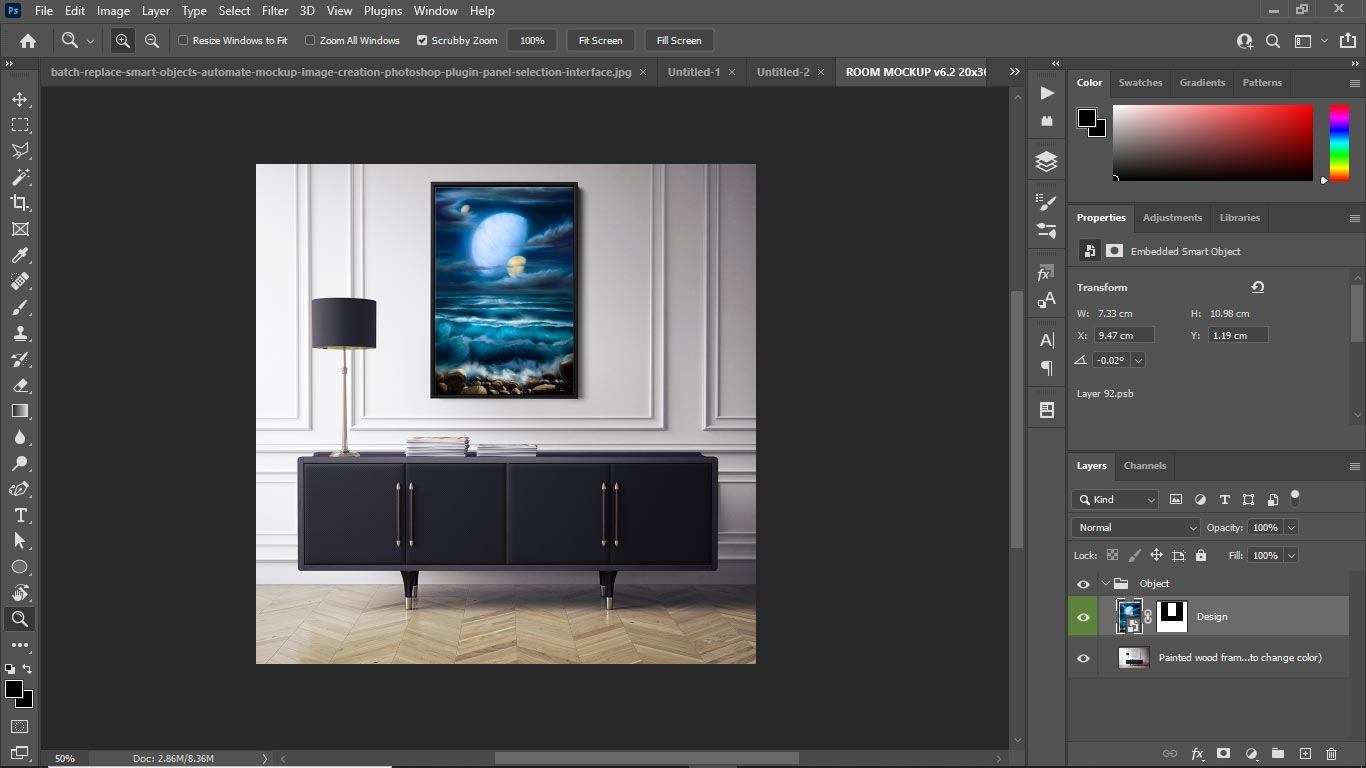
Task: Open the Kind layer filter dropdown
Action: pos(1113,499)
